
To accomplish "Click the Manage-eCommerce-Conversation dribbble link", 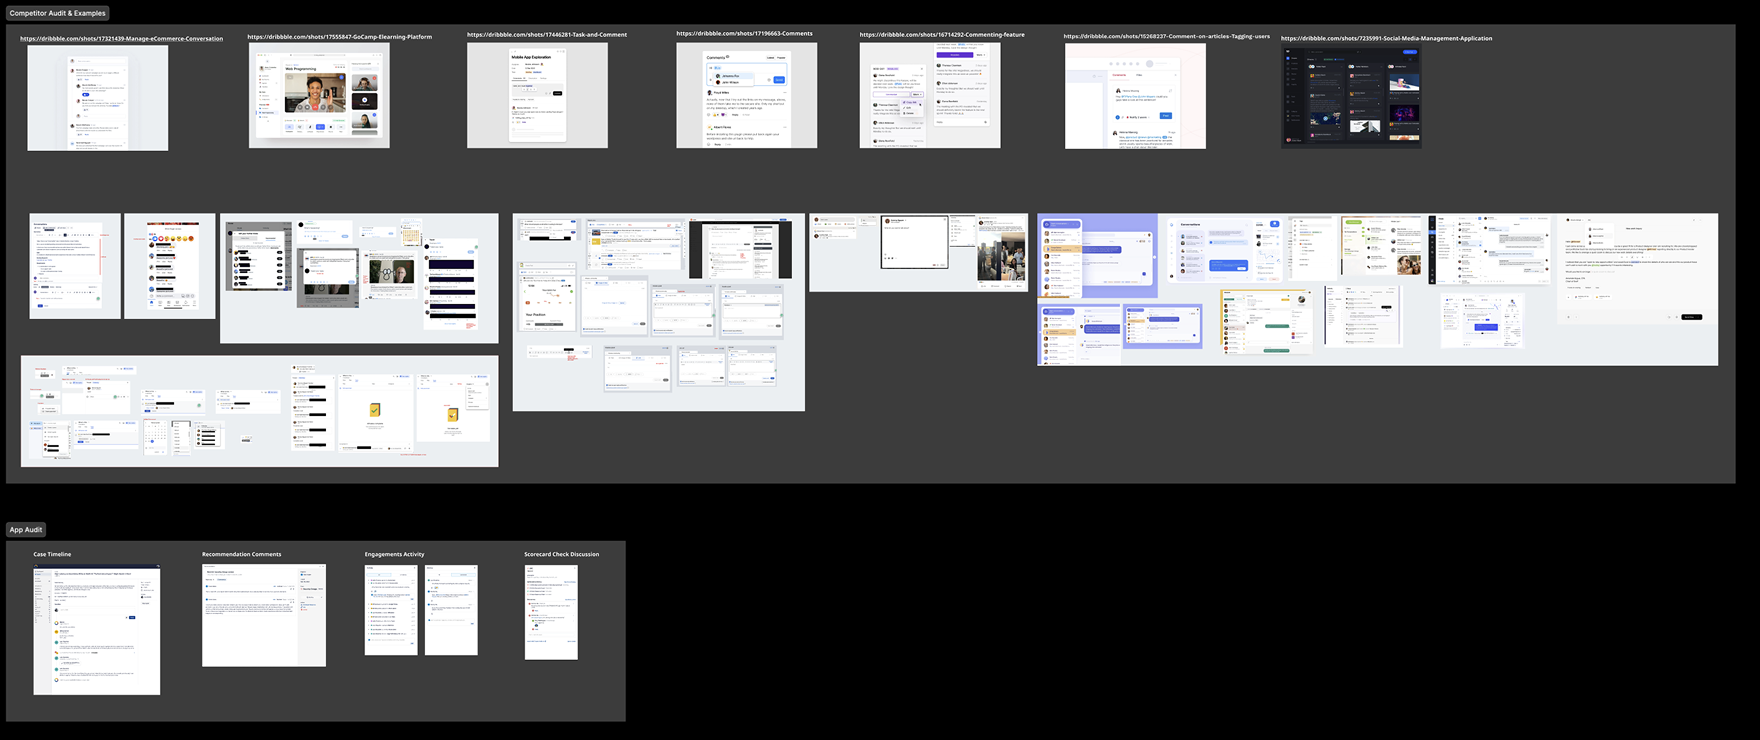I will click(121, 39).
